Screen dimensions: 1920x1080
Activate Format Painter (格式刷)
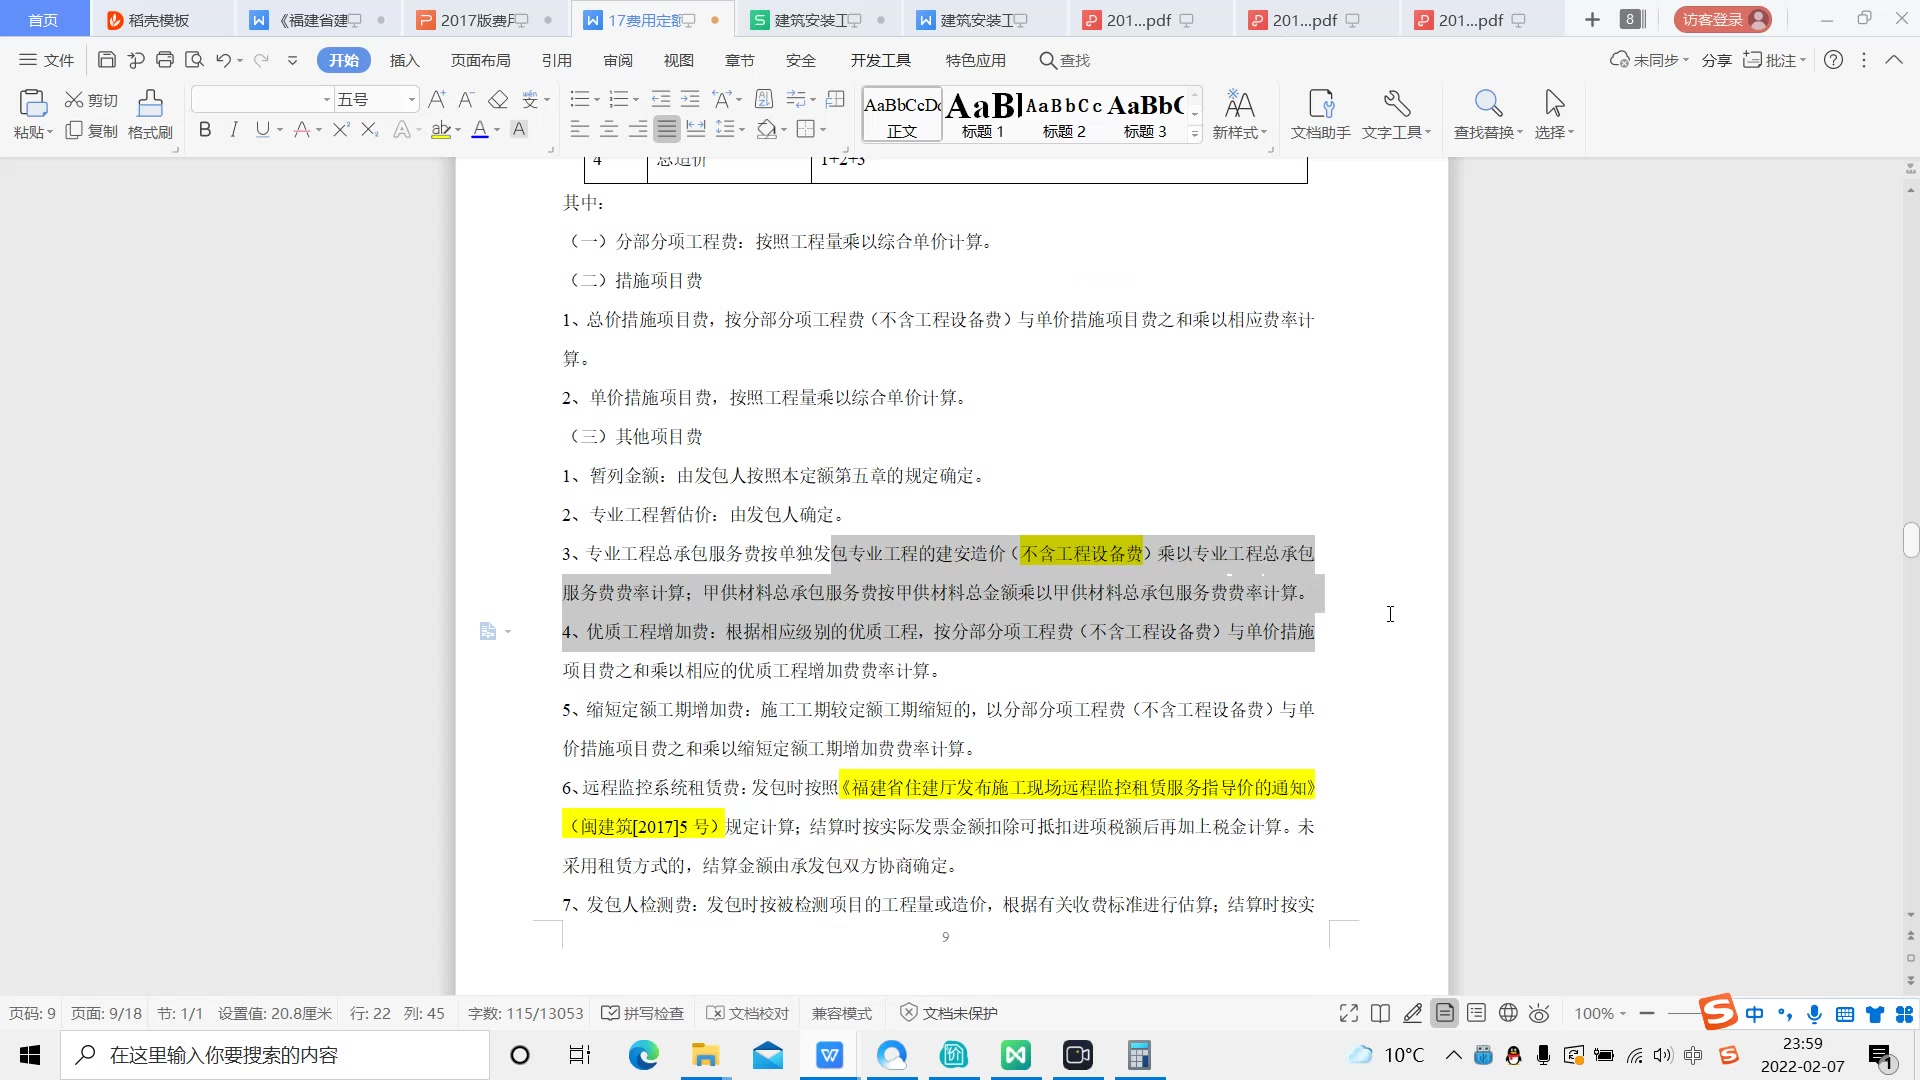click(150, 115)
